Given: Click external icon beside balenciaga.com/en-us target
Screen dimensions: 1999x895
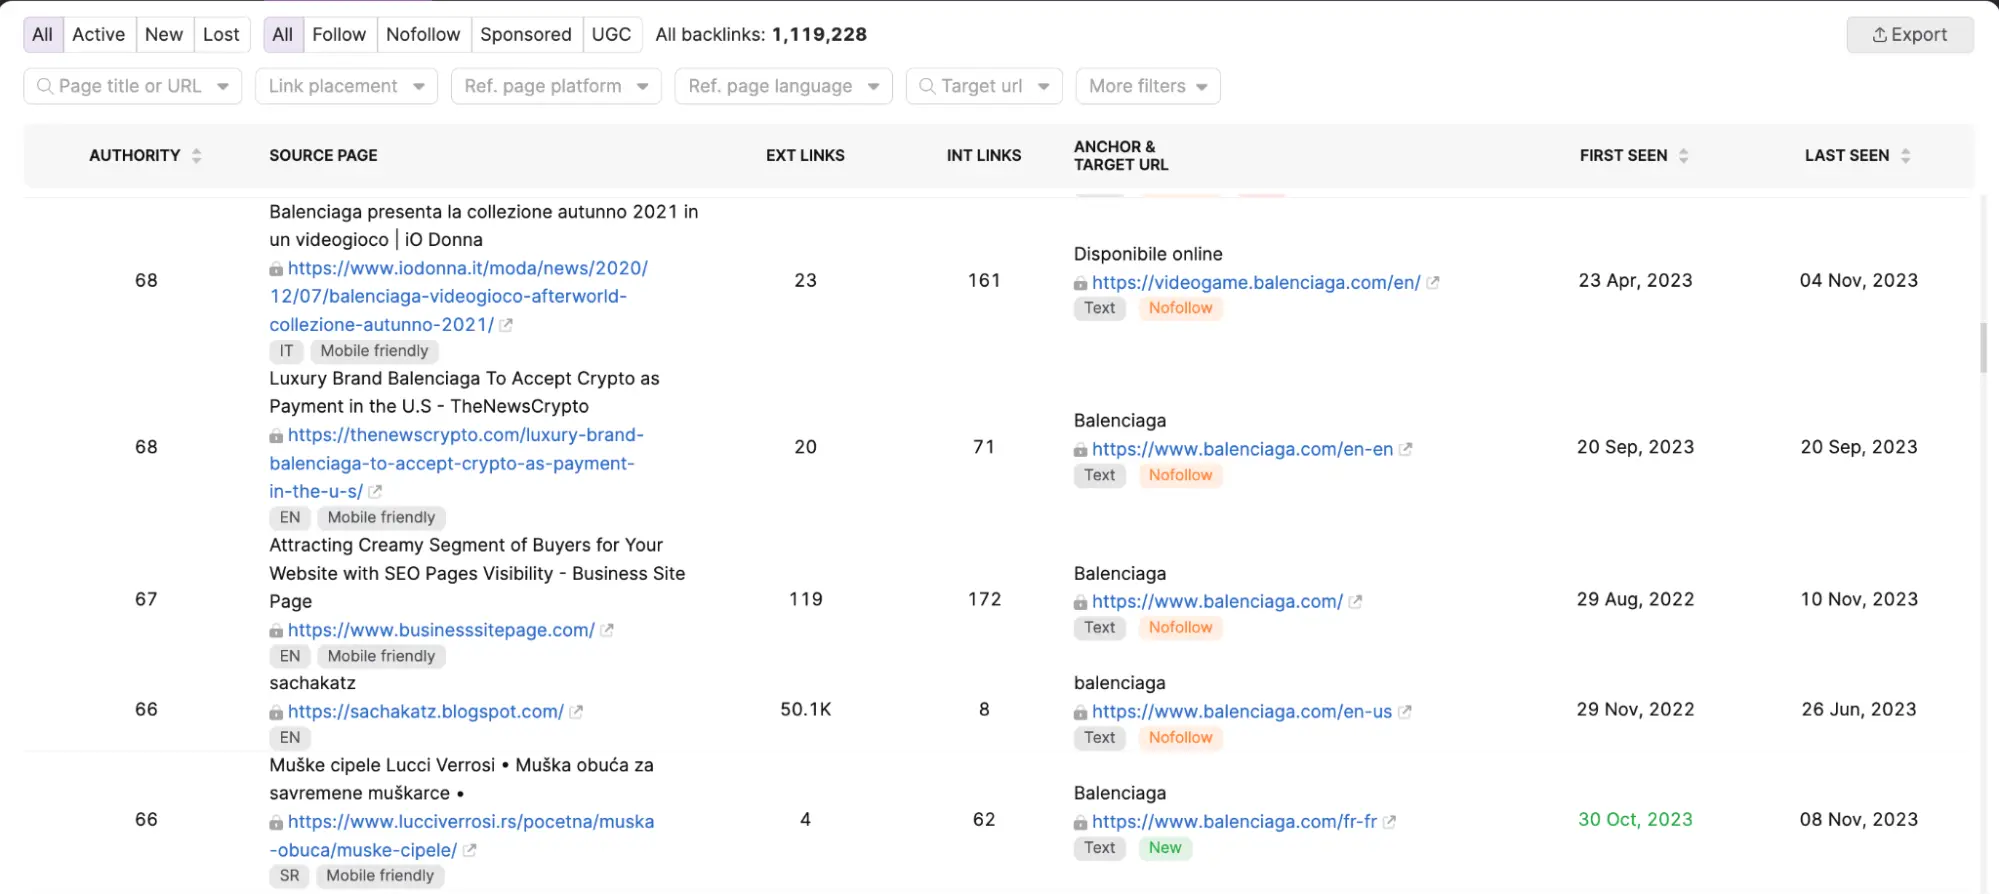Looking at the screenshot, I should coord(1404,712).
